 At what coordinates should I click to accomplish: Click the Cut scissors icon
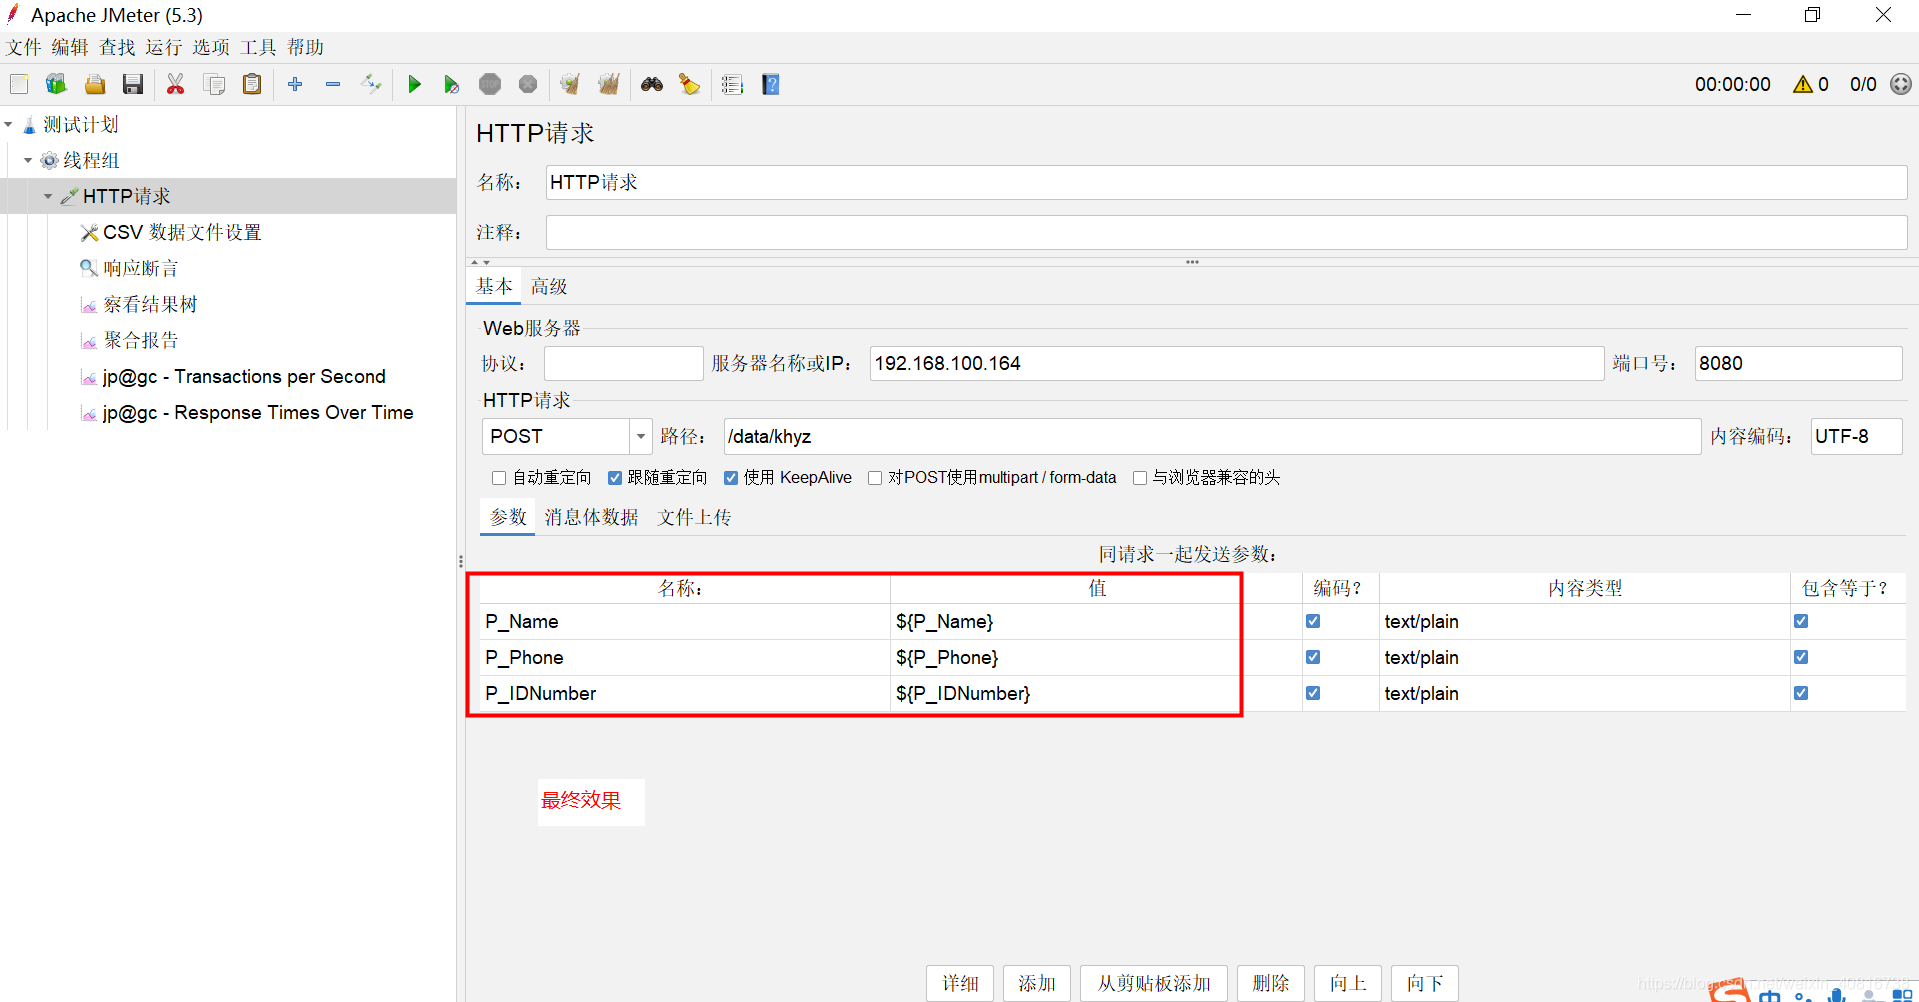[176, 85]
